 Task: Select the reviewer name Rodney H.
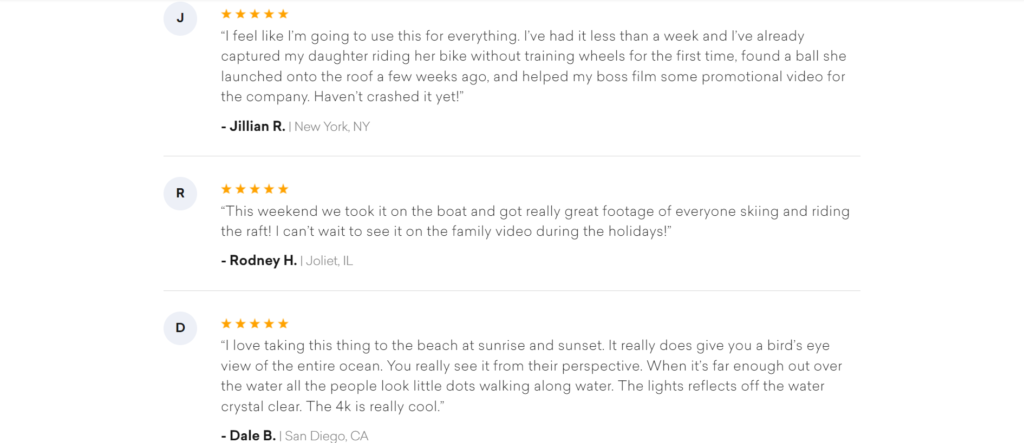(258, 261)
